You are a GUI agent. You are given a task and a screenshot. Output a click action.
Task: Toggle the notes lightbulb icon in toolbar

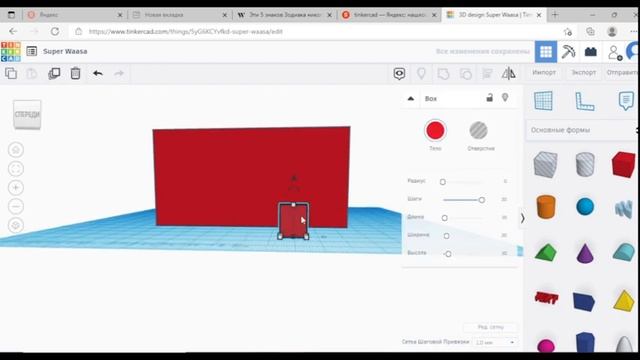[x=421, y=73]
